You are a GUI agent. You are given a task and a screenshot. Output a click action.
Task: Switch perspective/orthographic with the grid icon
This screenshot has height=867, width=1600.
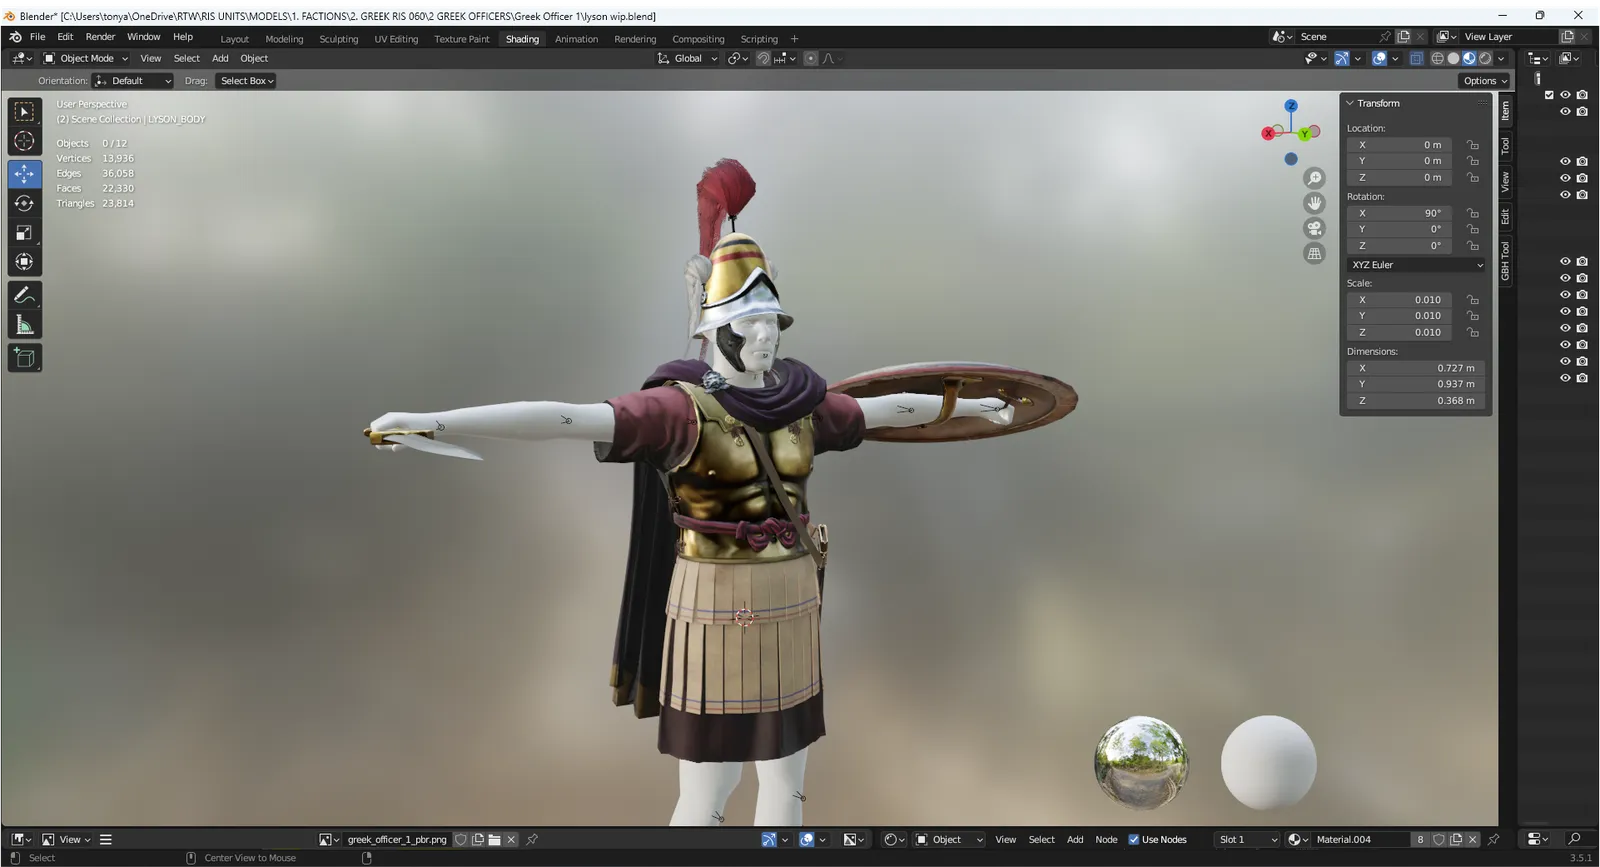[x=1315, y=254]
